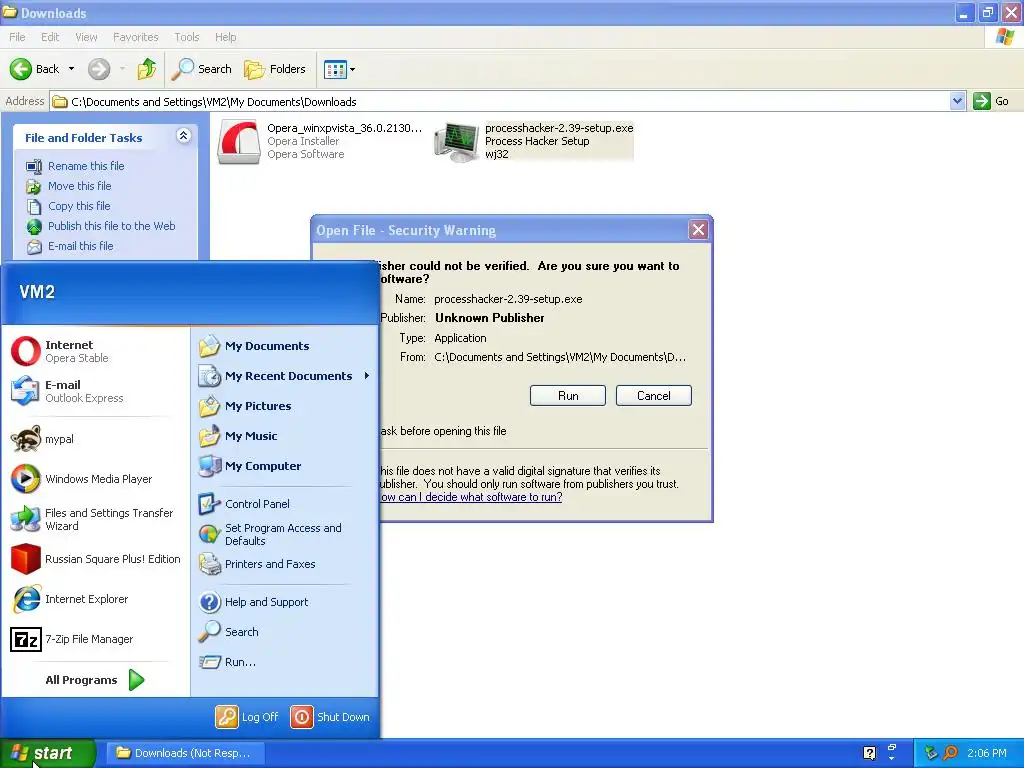Open the Run... dialog
1024x768 pixels.
point(284,662)
